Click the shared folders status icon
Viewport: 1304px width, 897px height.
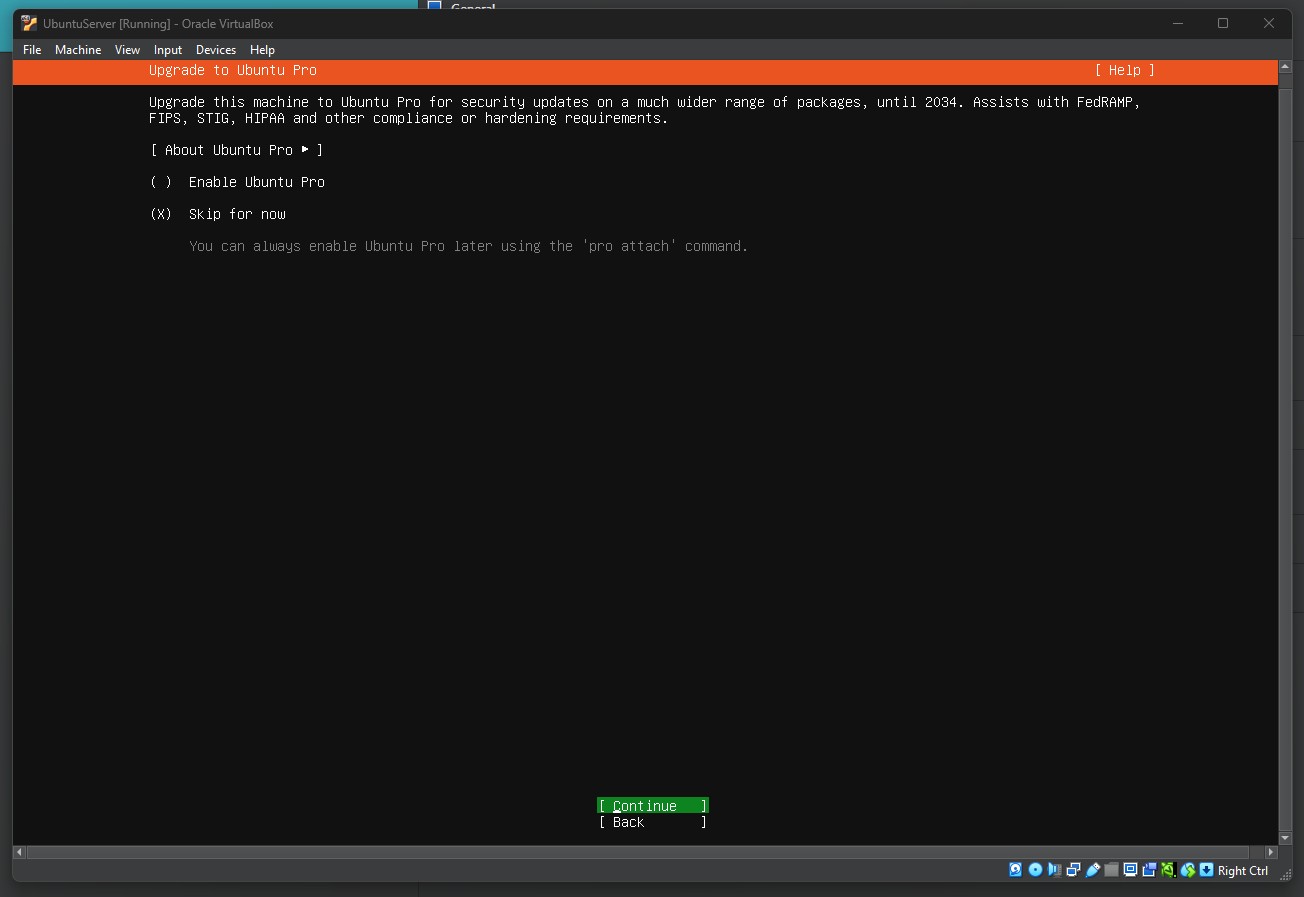[x=1111, y=870]
